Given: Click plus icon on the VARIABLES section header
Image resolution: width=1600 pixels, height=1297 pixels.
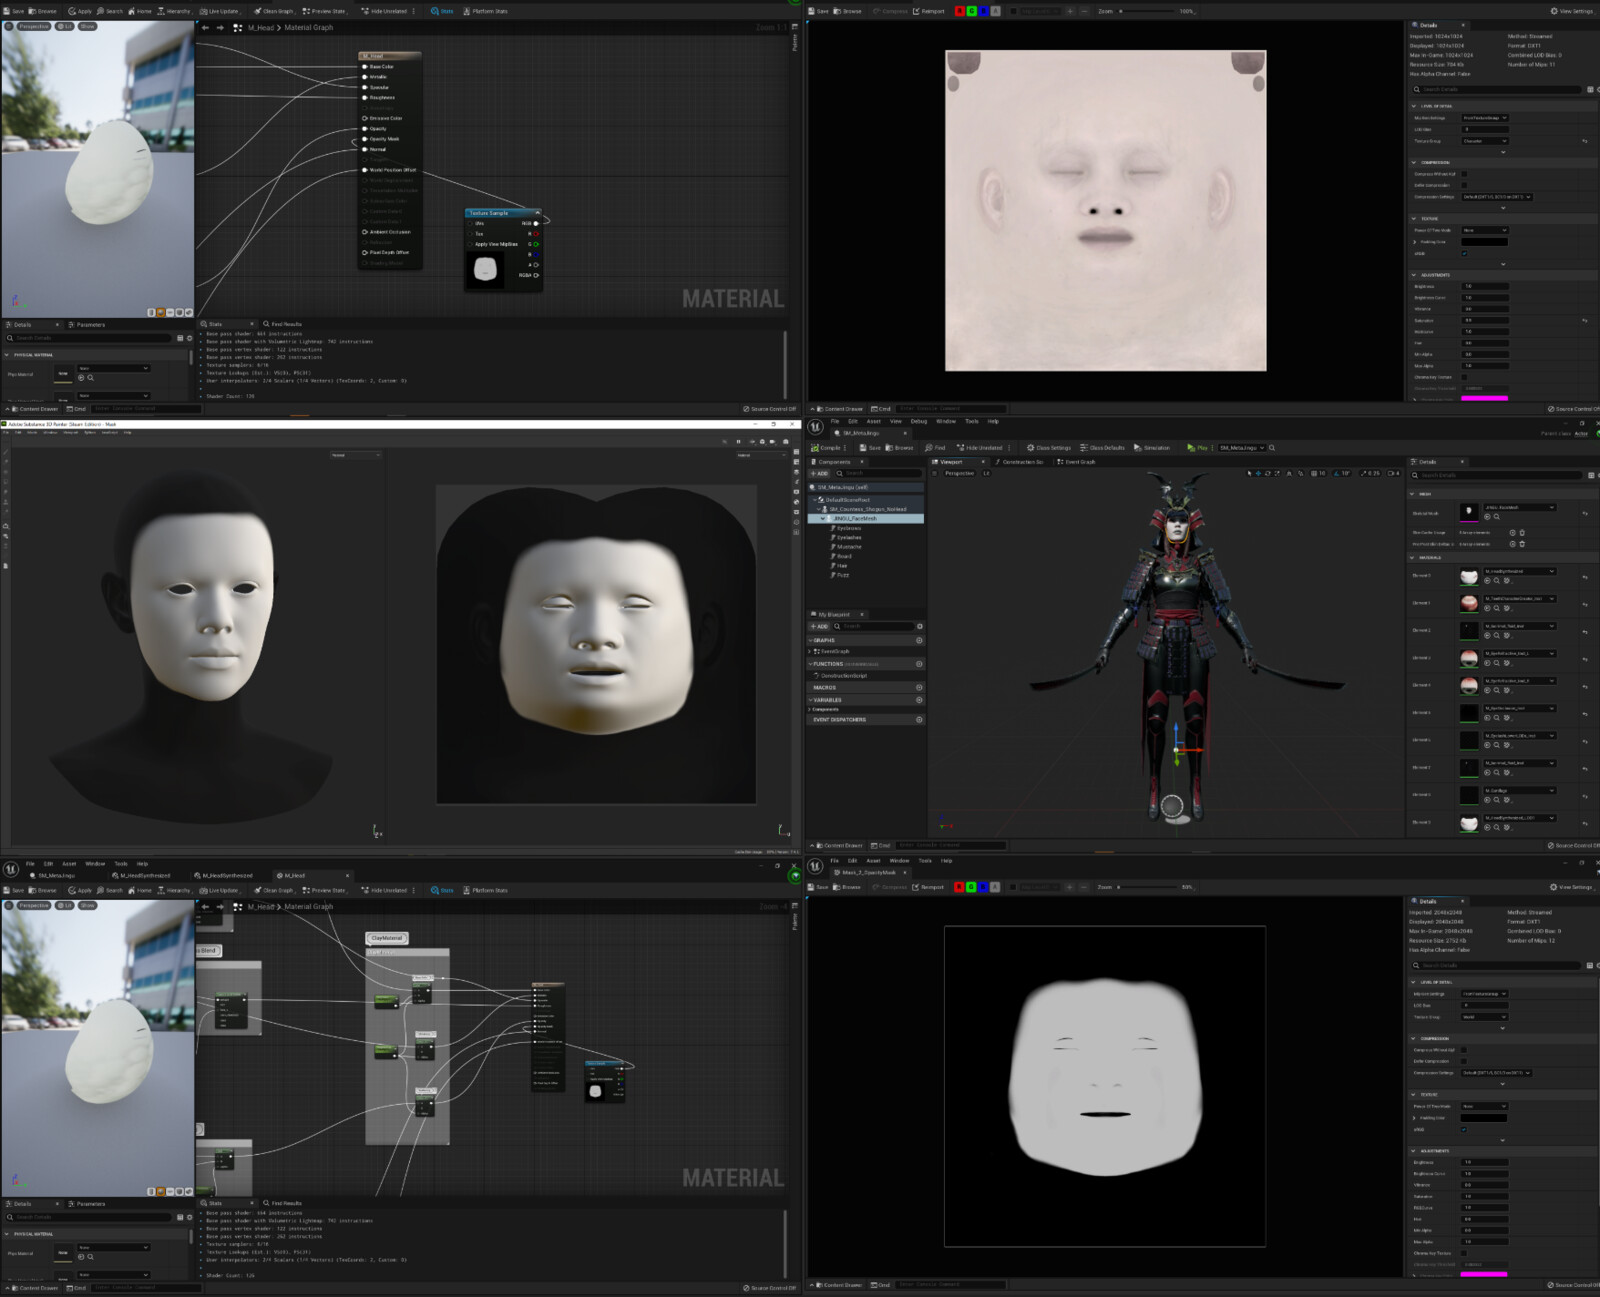Looking at the screenshot, I should click(919, 700).
